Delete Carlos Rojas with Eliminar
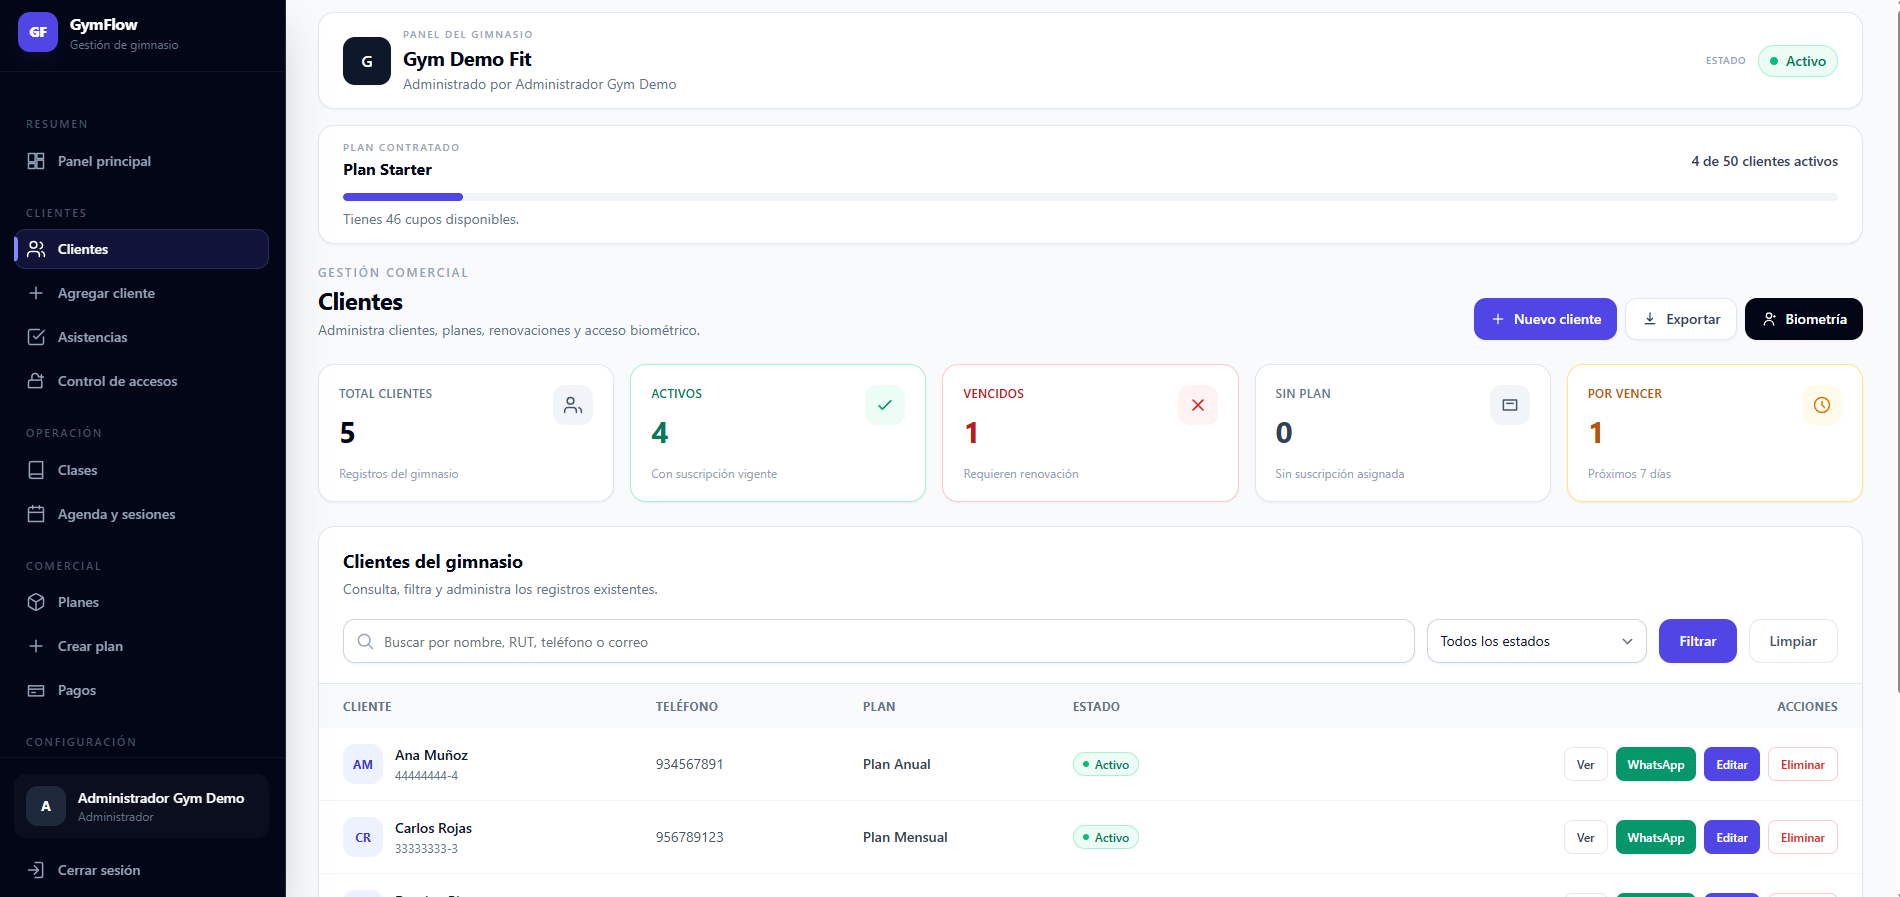 click(x=1803, y=838)
